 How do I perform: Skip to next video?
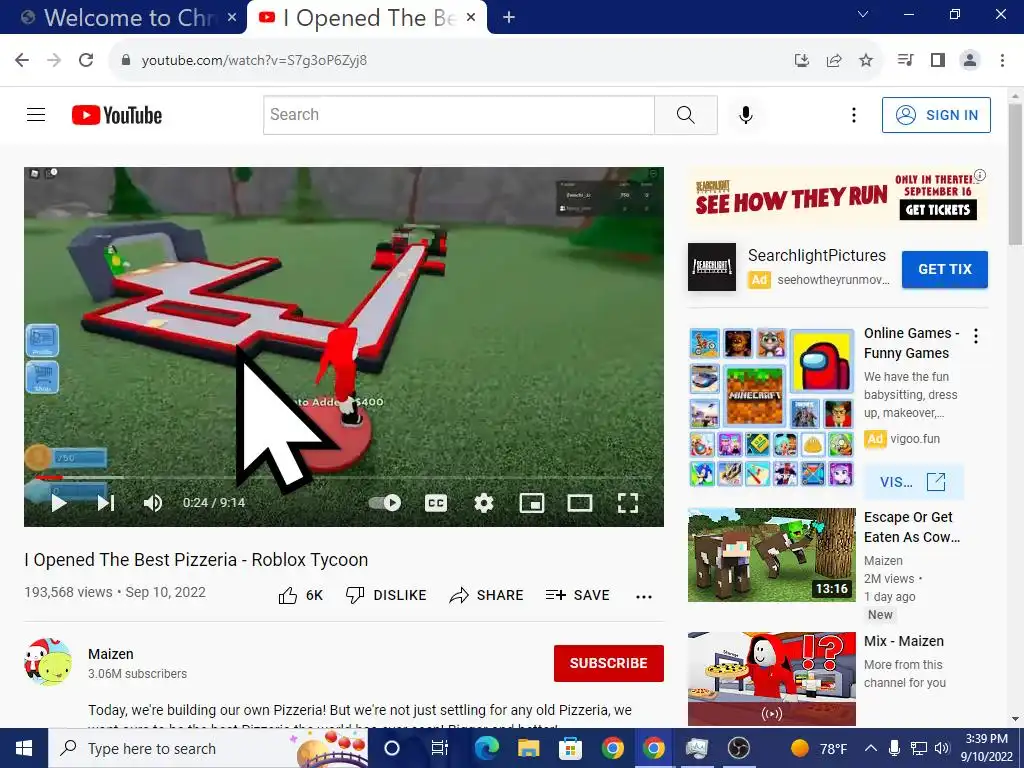pos(106,503)
